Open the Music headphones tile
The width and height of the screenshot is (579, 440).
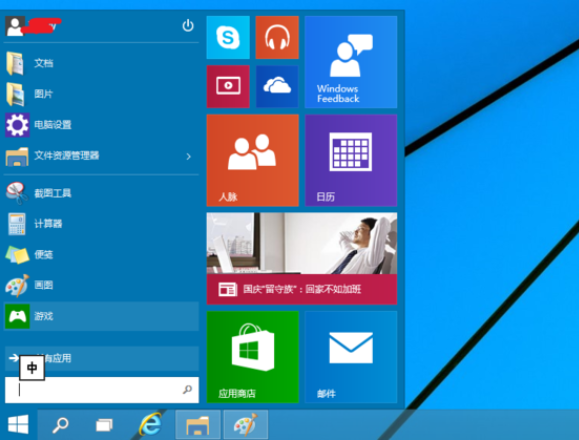point(277,37)
